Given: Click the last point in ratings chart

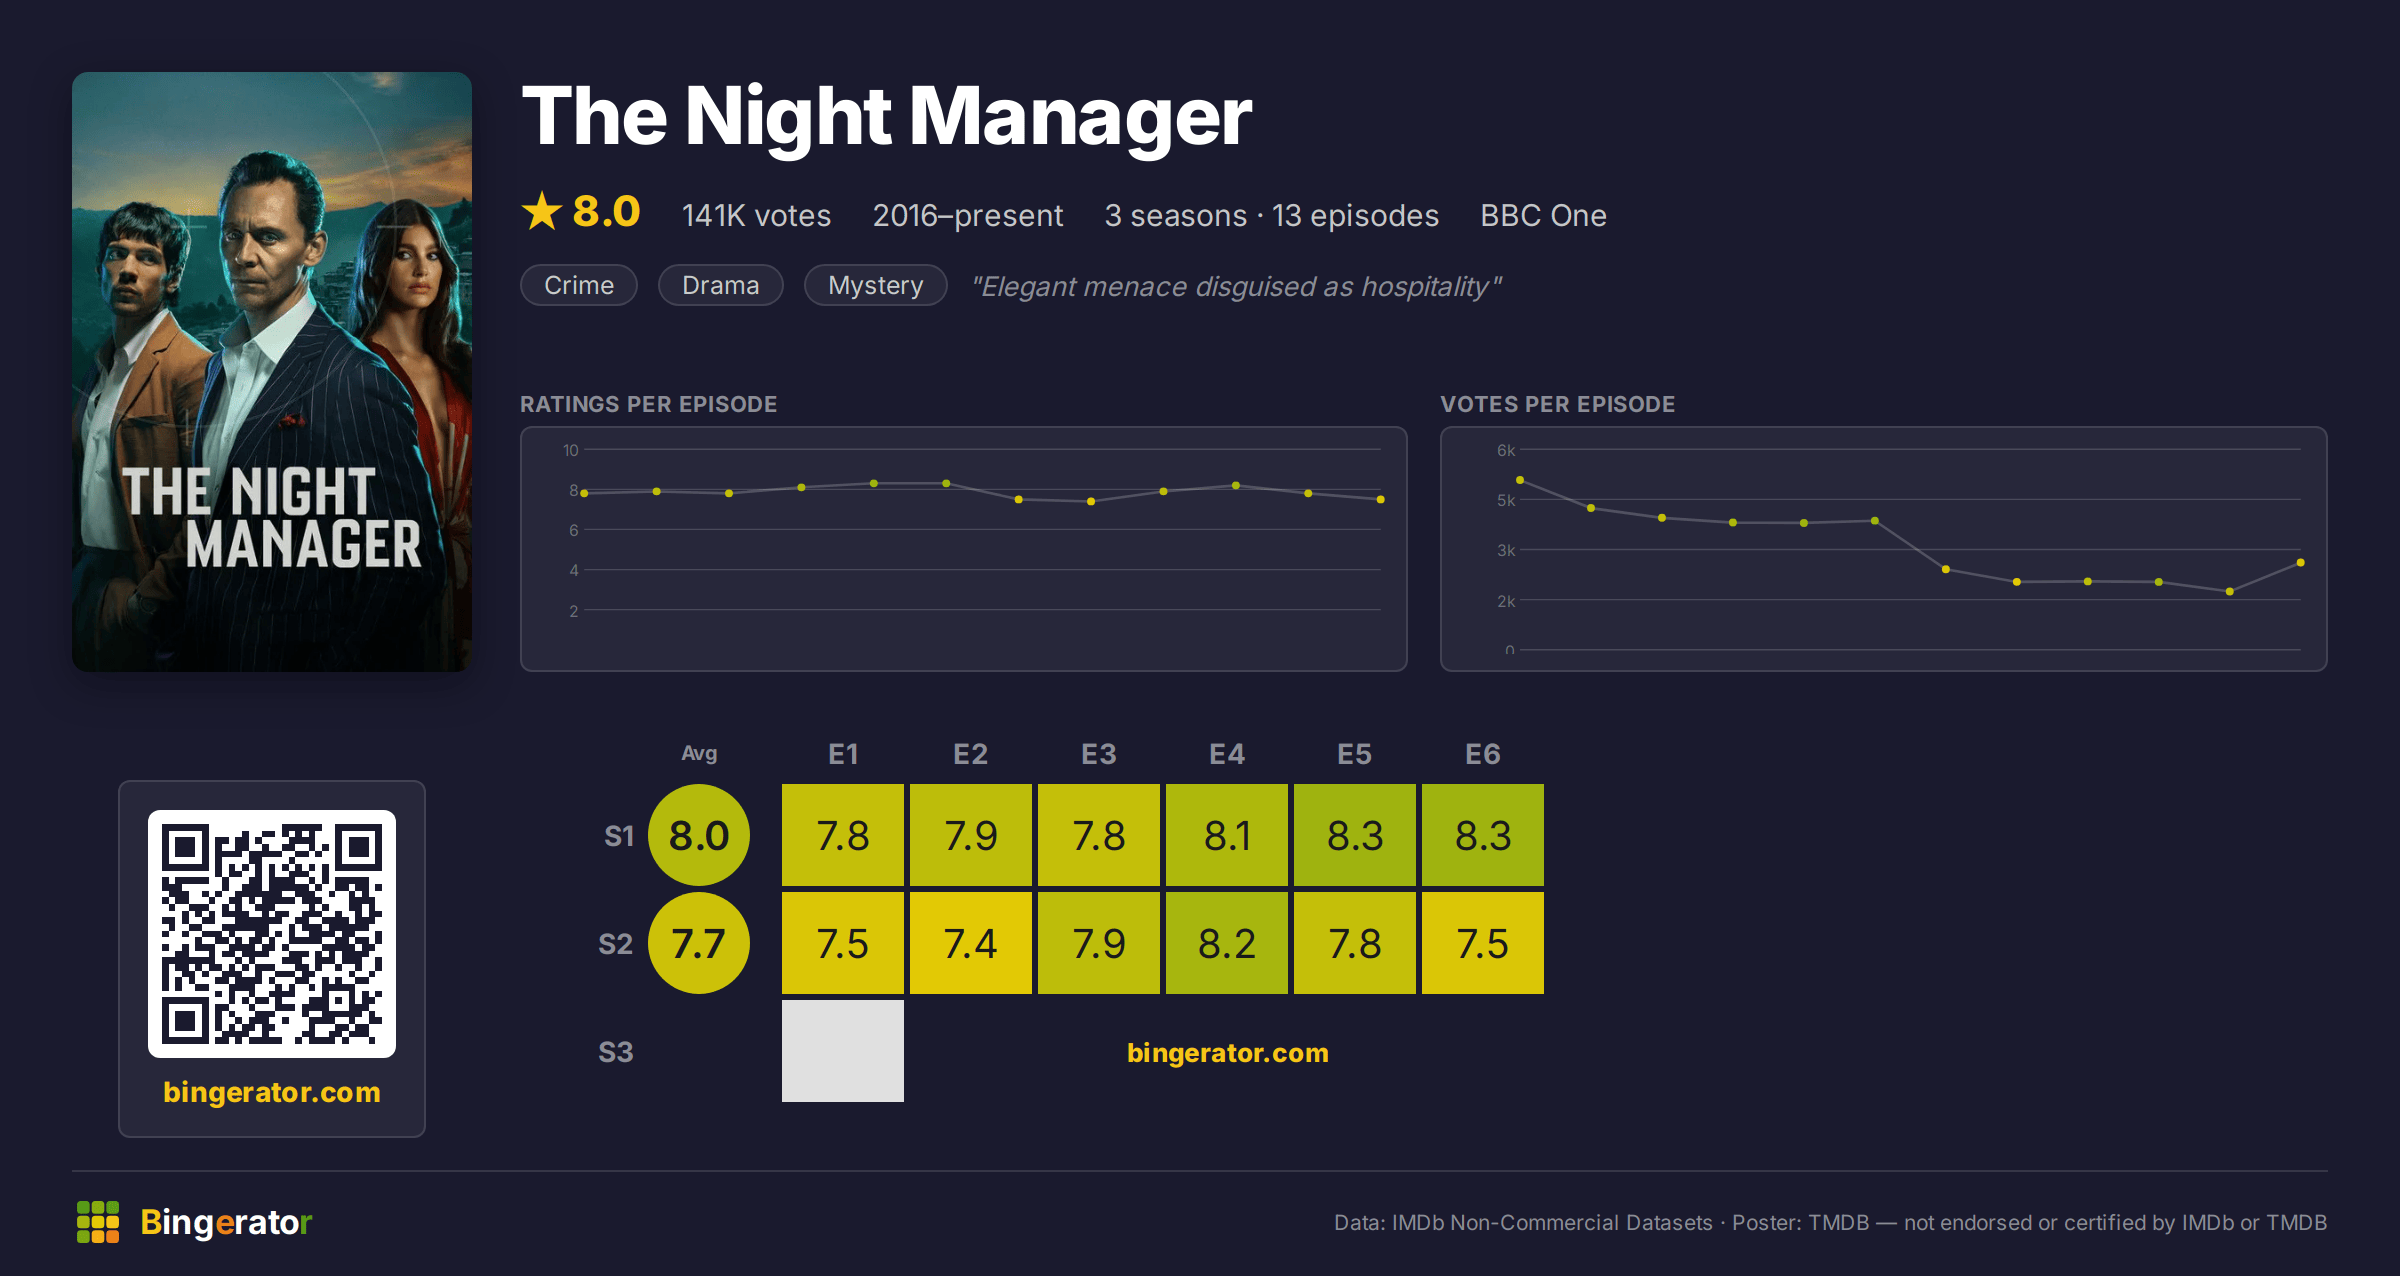Looking at the screenshot, I should click(1381, 499).
